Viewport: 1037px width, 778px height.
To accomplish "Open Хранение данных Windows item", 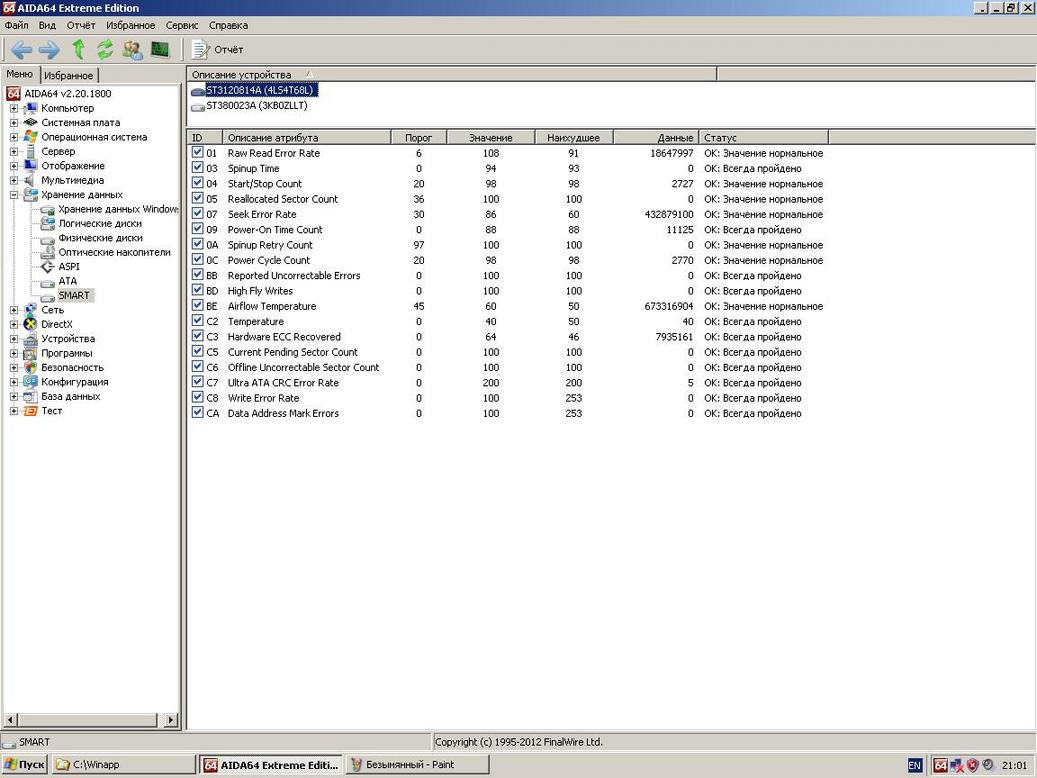I will (118, 209).
